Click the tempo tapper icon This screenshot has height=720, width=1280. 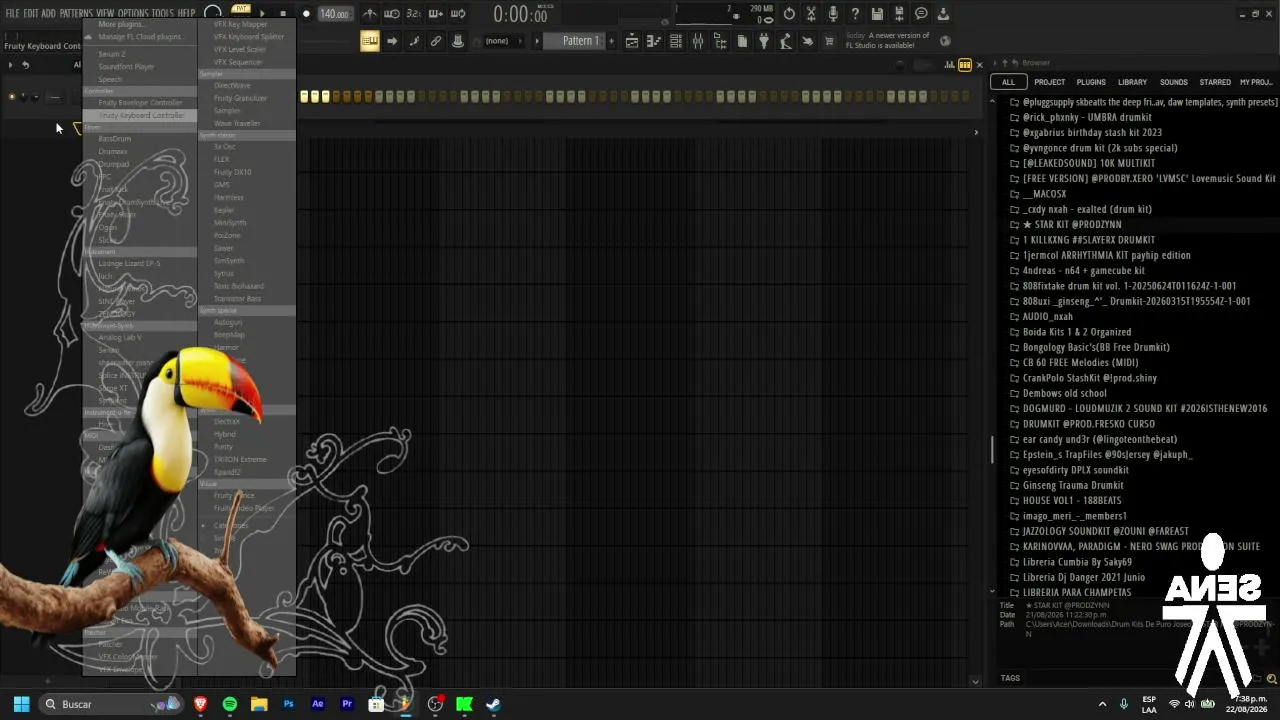tap(786, 41)
